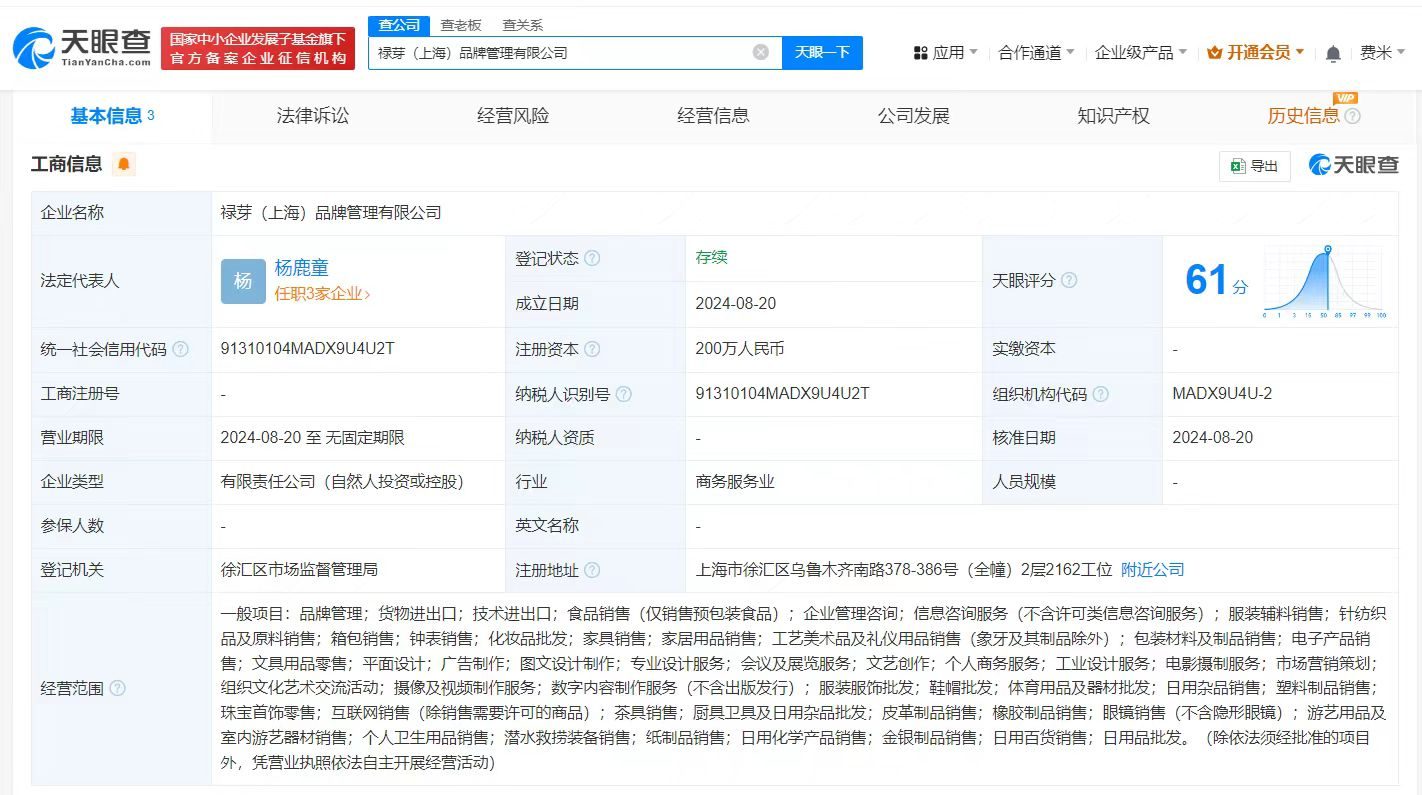The width and height of the screenshot is (1422, 795).
Task: Click the crown icon on 开通会员
Action: tap(1215, 51)
